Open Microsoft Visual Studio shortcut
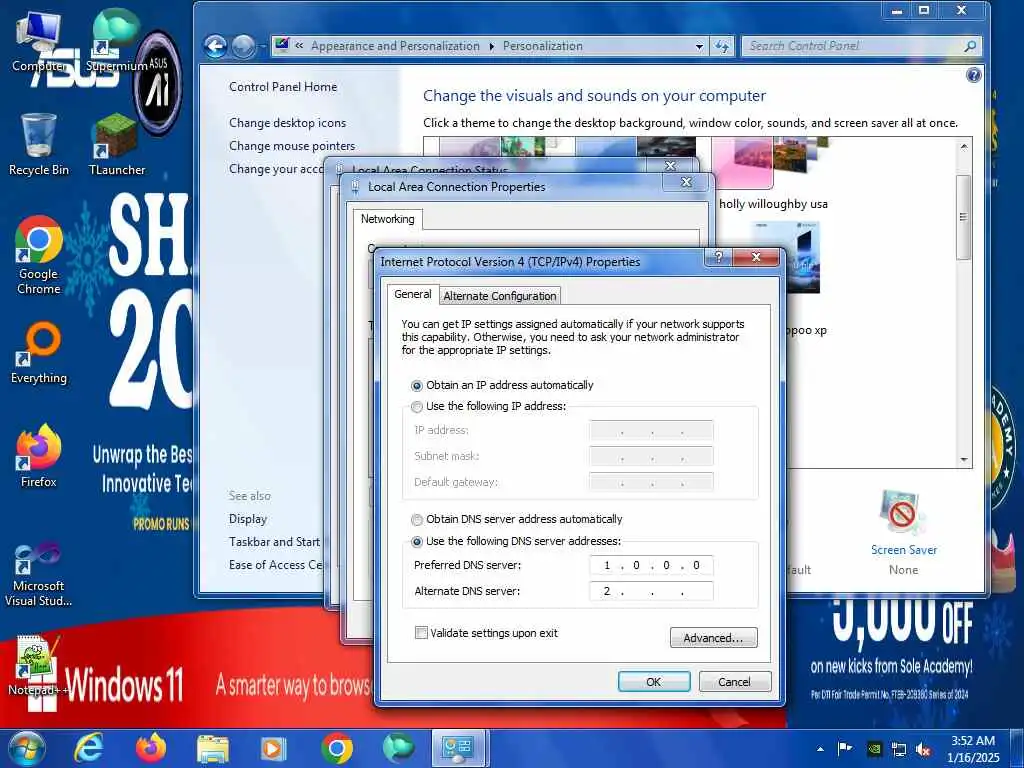Screen dimensions: 1024x768 [x=39, y=575]
